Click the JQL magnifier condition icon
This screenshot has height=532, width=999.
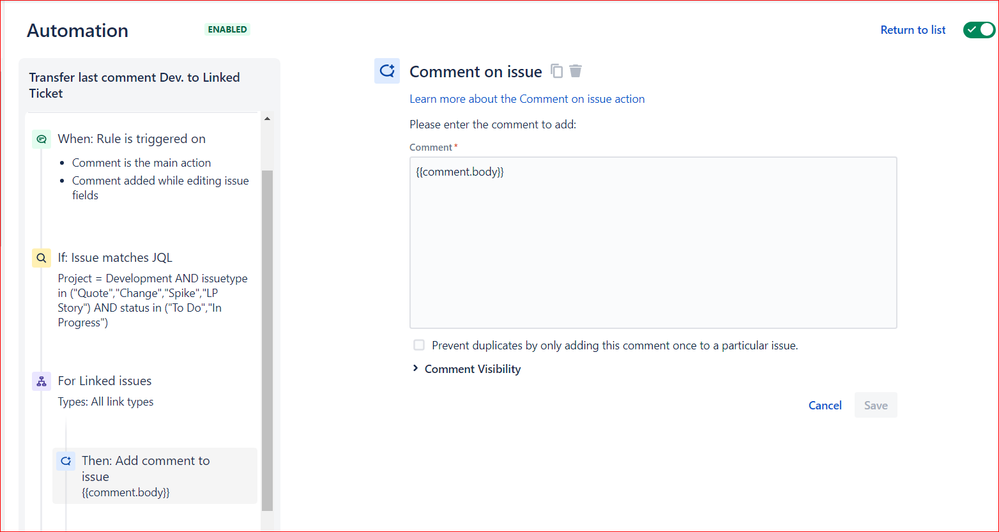(x=41, y=258)
